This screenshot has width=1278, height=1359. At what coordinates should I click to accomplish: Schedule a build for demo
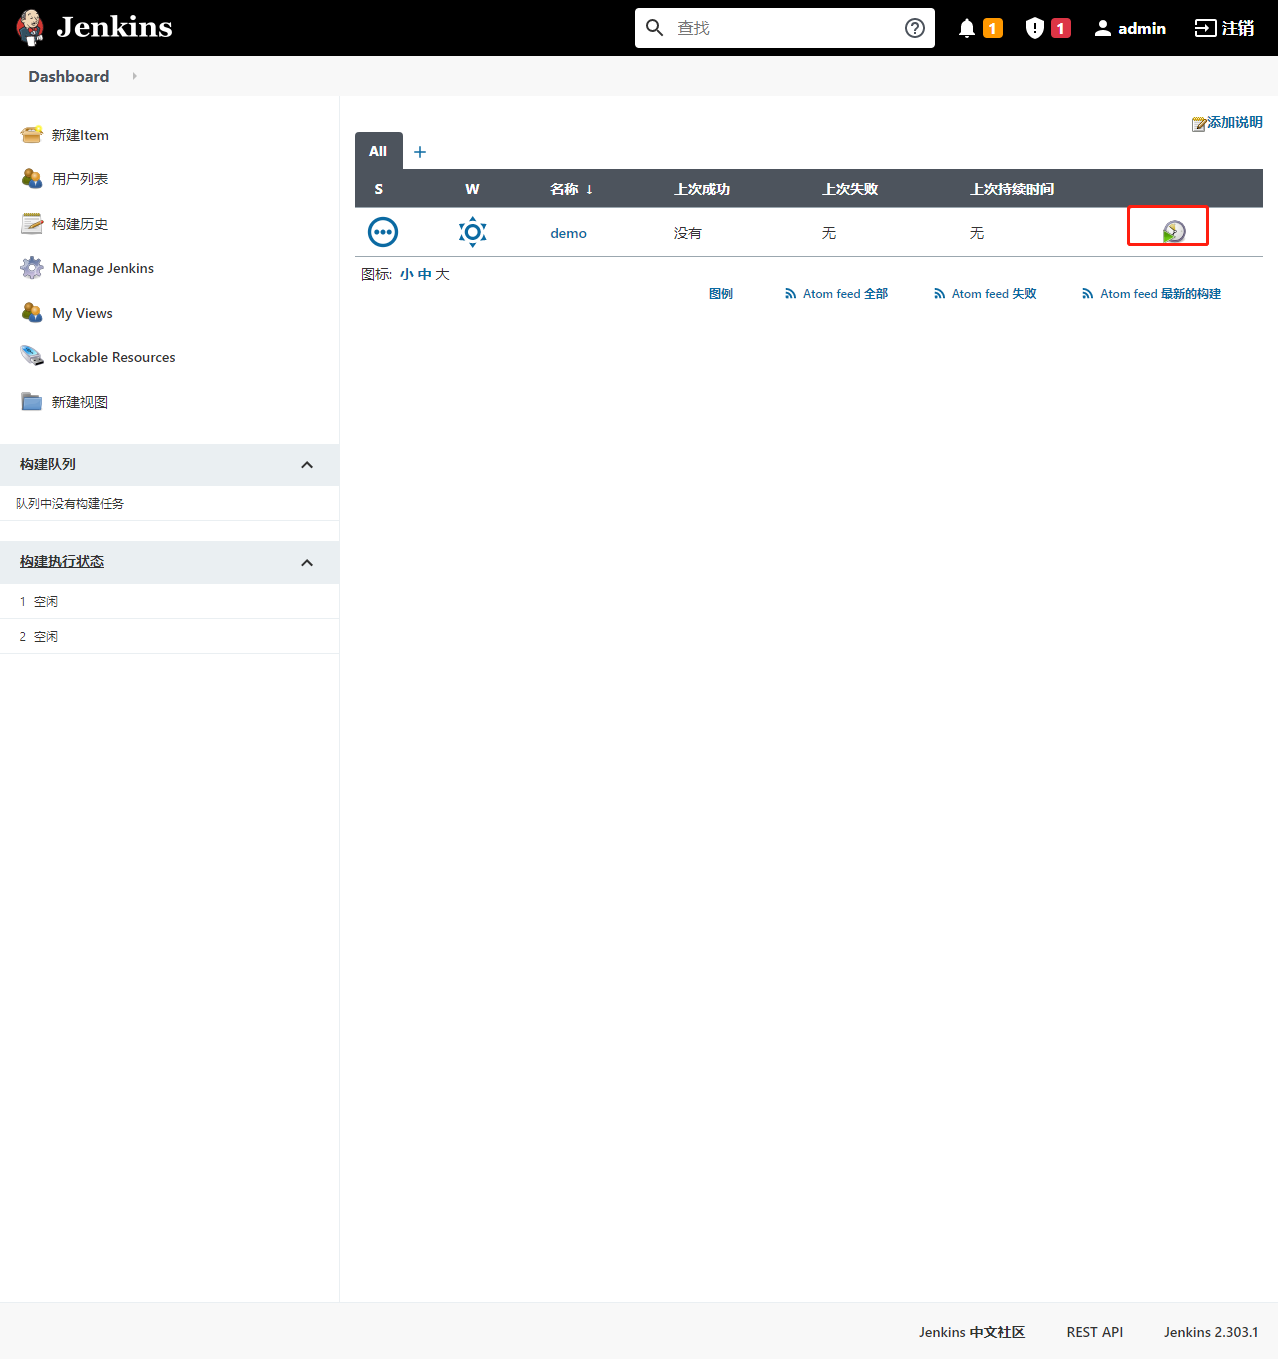pos(1174,232)
